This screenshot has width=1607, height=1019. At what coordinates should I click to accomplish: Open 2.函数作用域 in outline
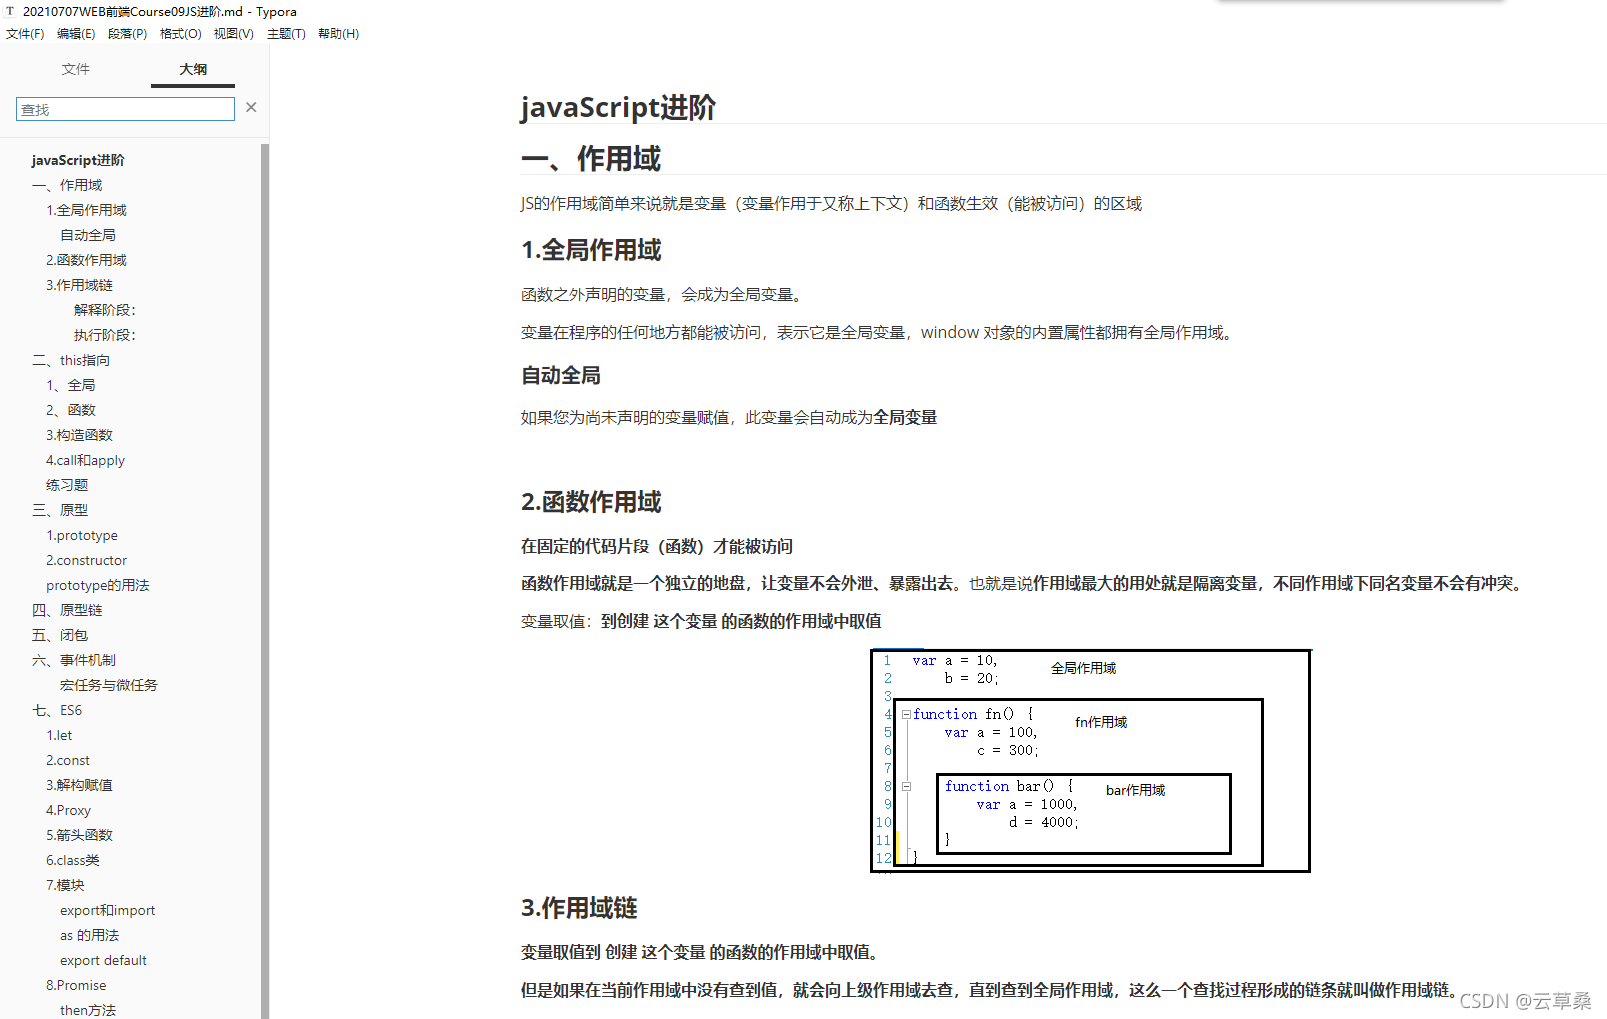(x=86, y=260)
